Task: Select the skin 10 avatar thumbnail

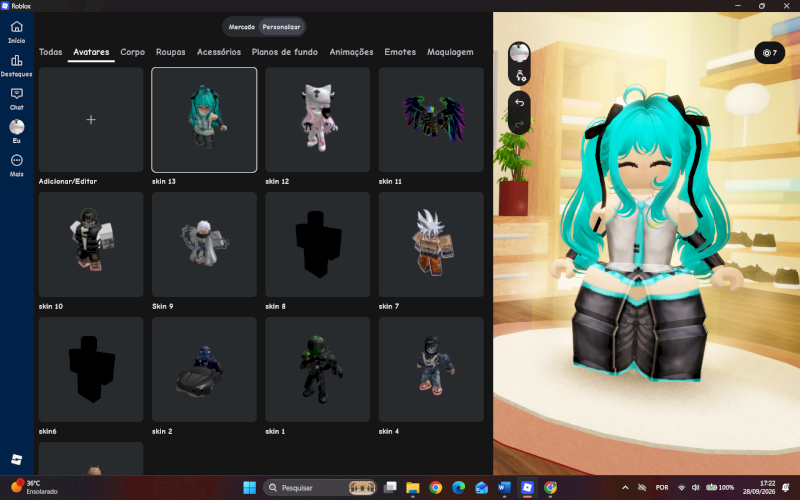Action: pos(91,244)
